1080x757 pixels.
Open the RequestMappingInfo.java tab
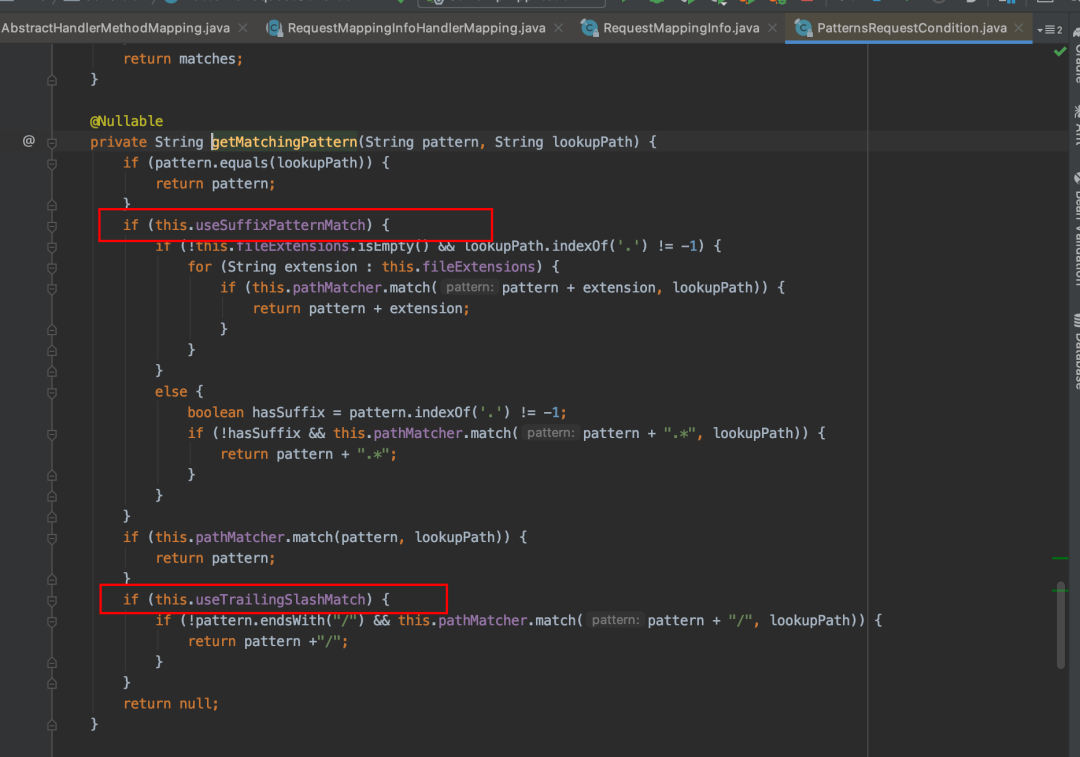[x=680, y=28]
